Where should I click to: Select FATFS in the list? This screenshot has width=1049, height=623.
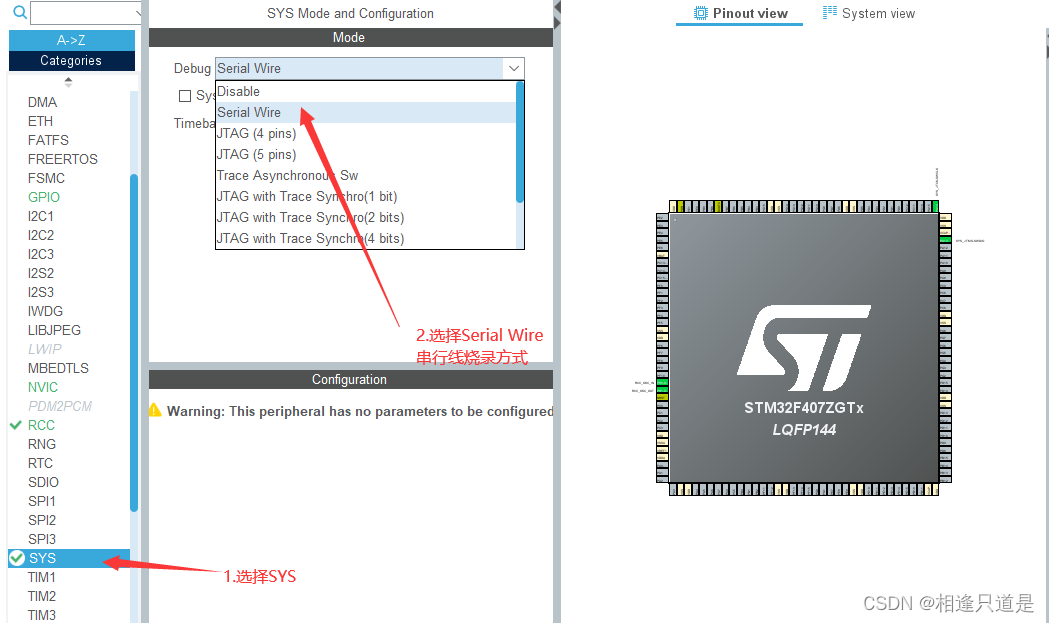pyautogui.click(x=48, y=140)
